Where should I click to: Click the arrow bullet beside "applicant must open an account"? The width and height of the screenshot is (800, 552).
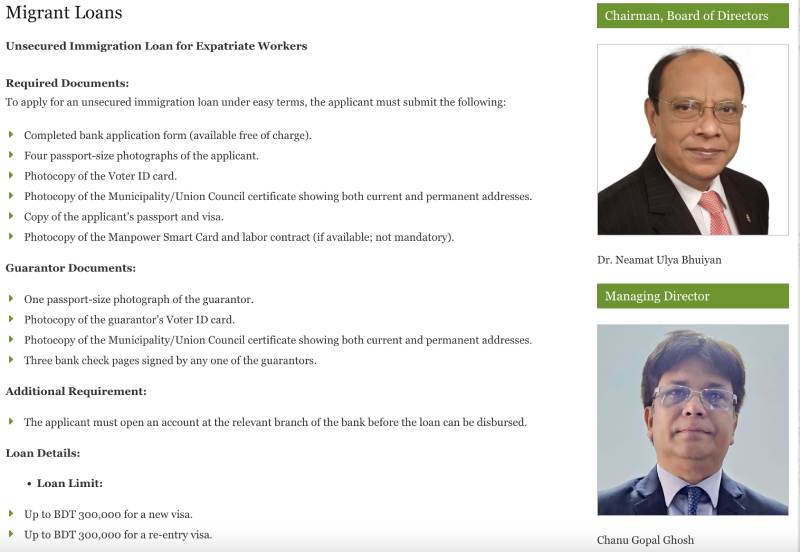coord(11,422)
